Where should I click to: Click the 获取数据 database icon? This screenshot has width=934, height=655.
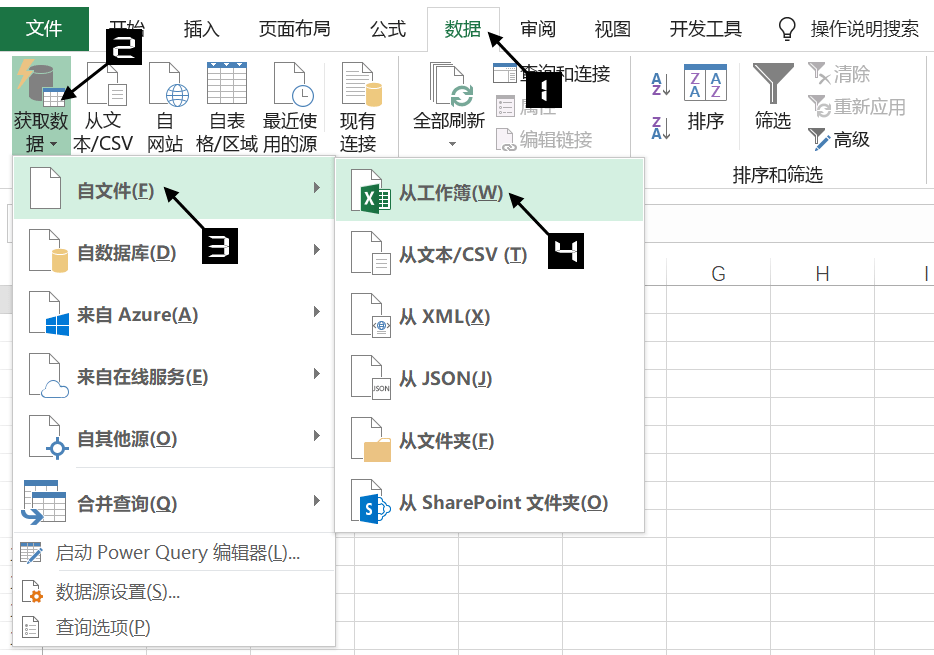point(41,82)
